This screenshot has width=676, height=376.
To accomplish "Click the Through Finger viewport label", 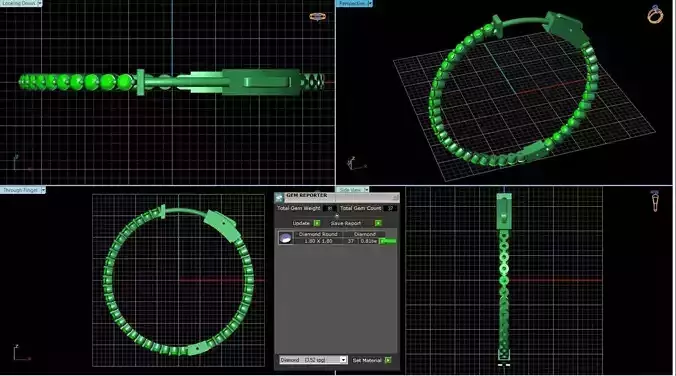I will click(20, 190).
